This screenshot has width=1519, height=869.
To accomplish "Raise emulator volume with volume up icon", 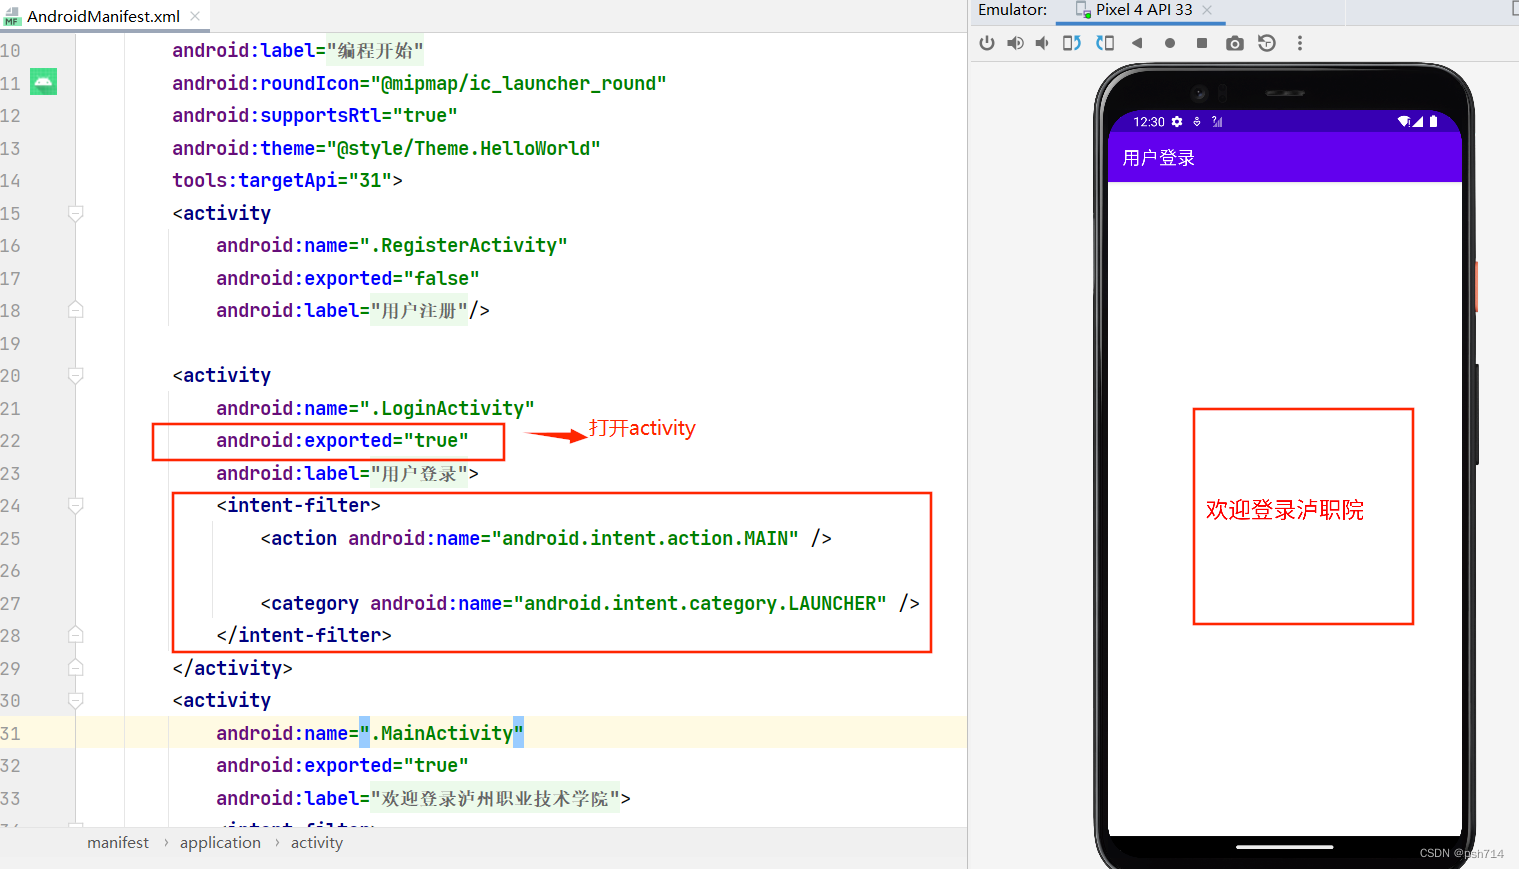I will pyautogui.click(x=1015, y=43).
